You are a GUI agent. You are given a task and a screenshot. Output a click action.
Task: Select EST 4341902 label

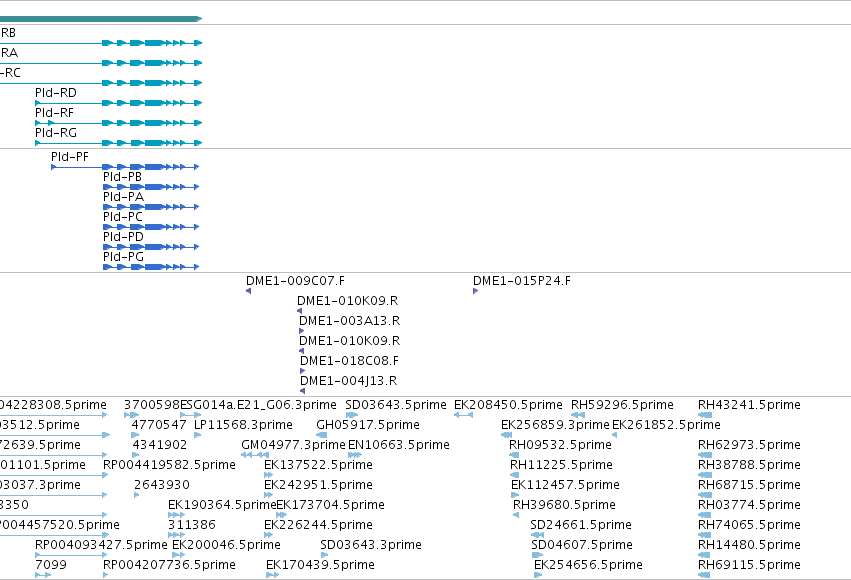(x=160, y=445)
